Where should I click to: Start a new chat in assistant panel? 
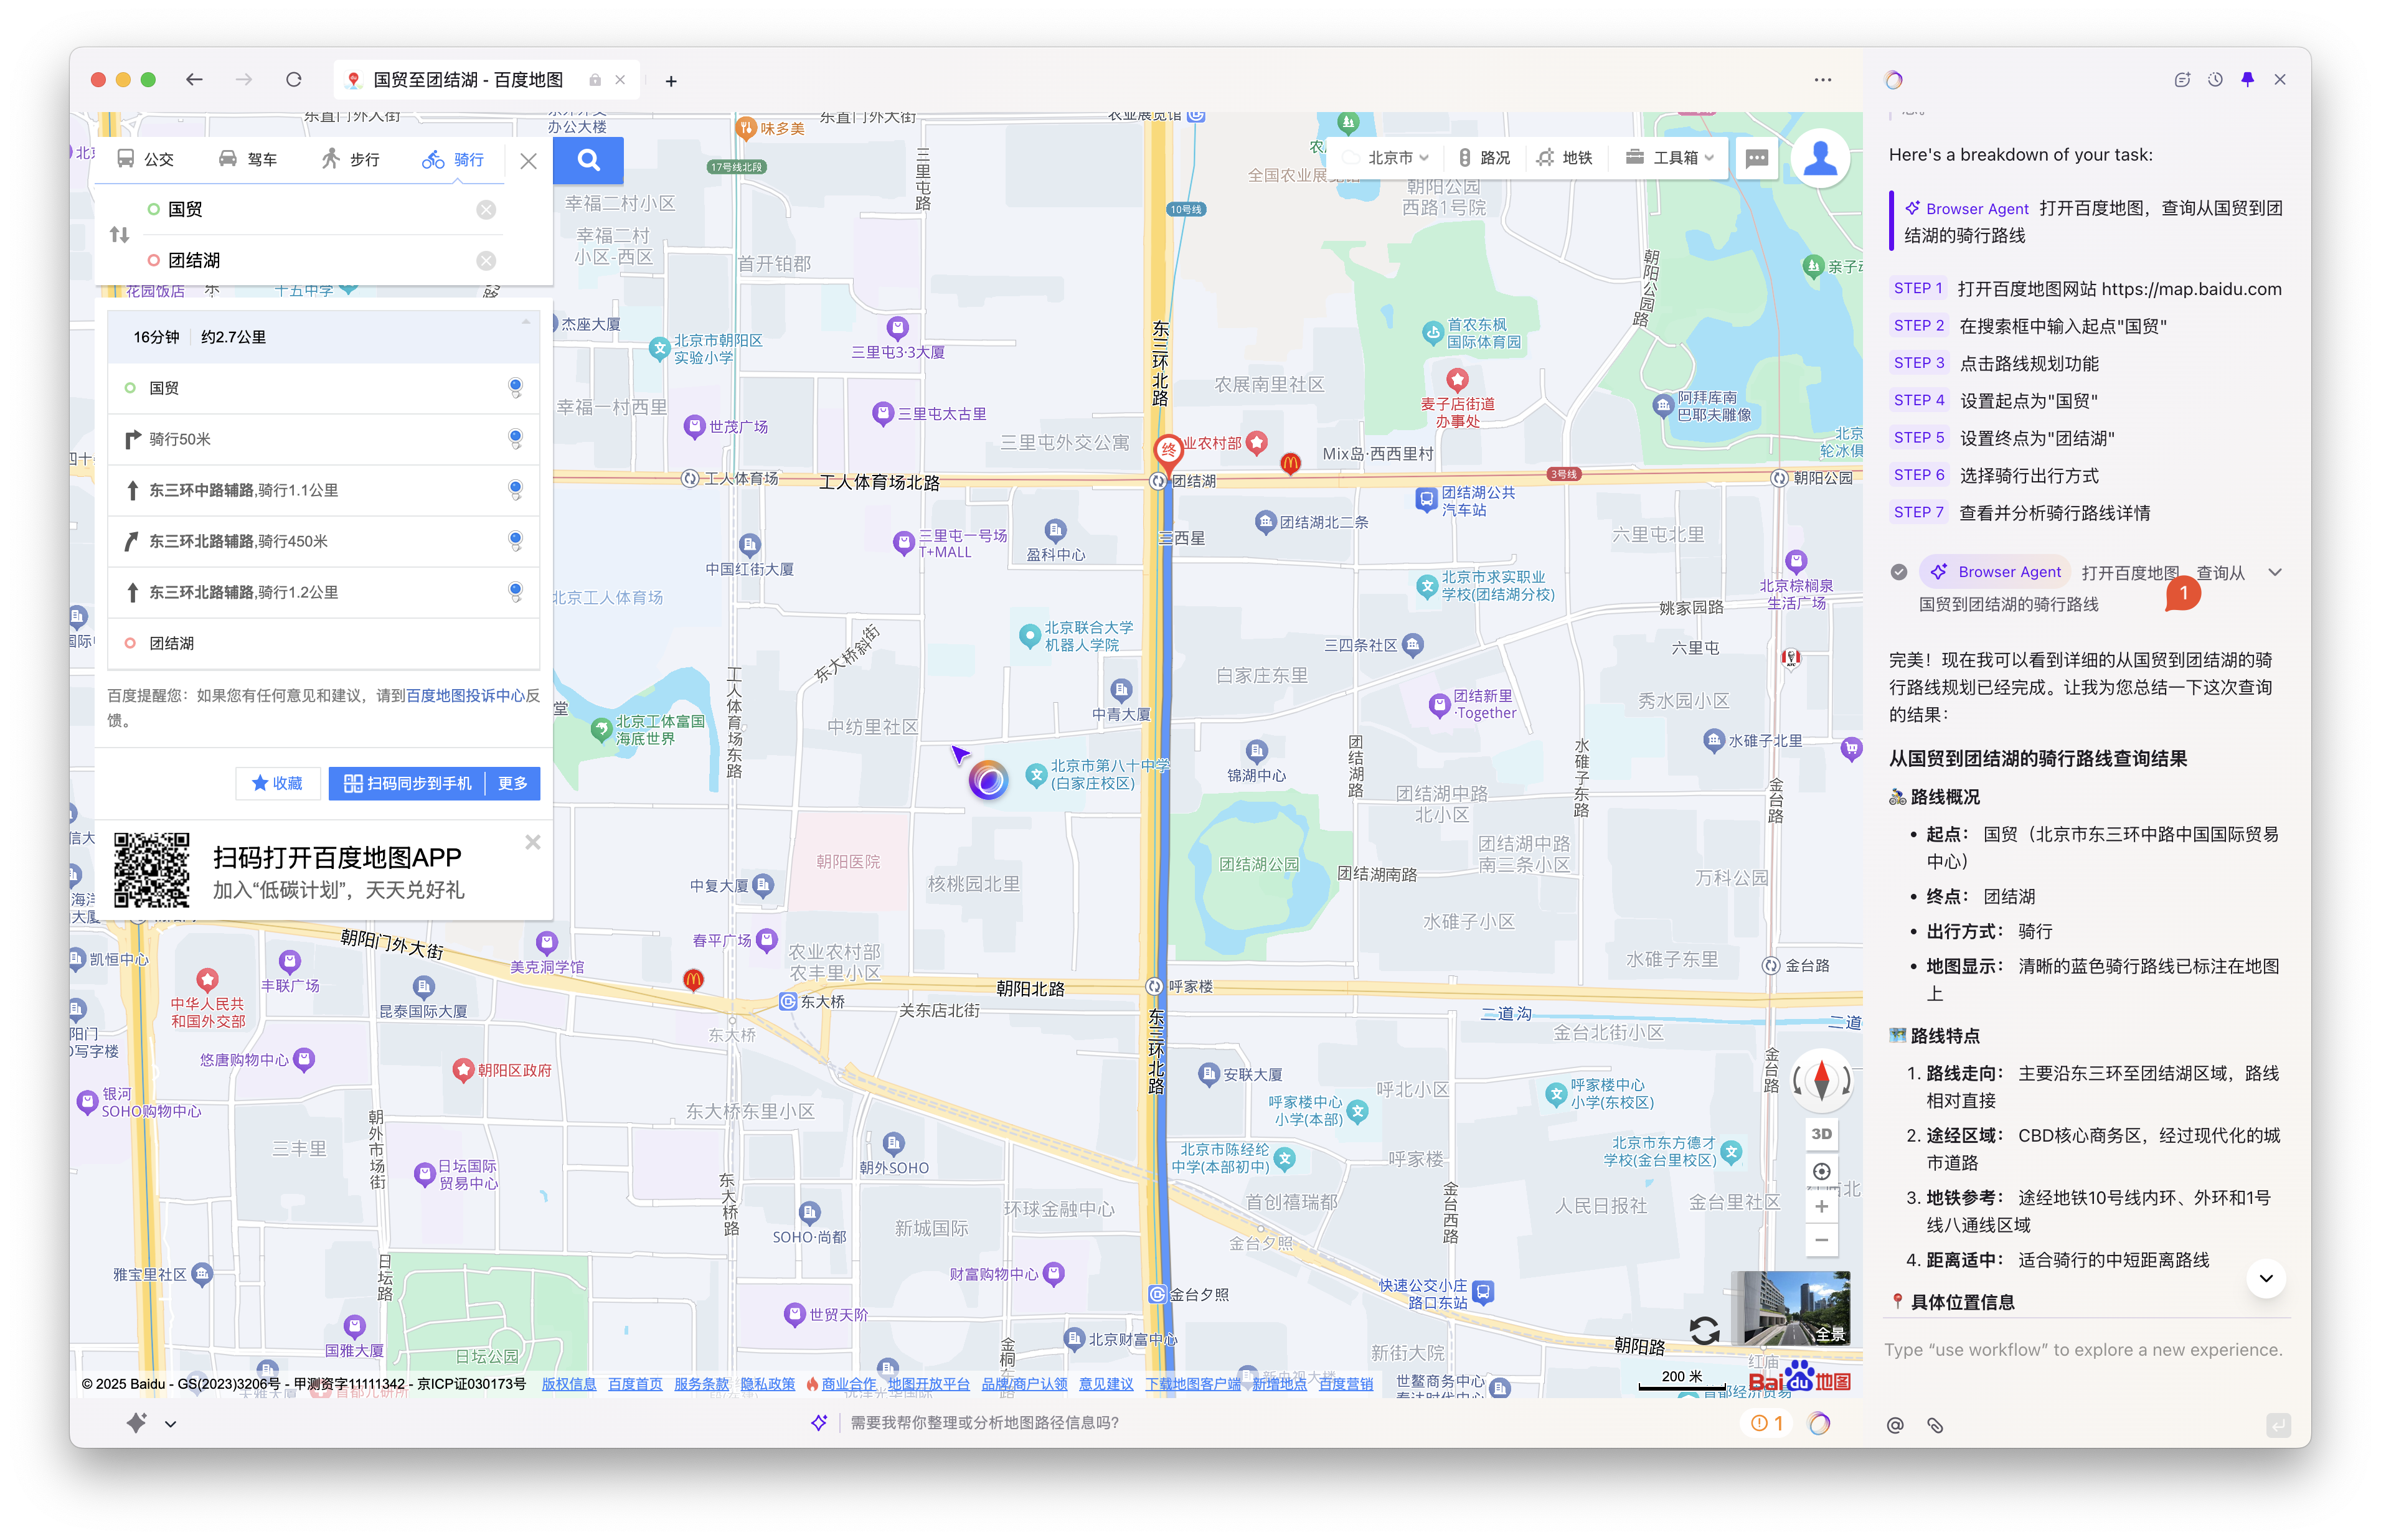click(2182, 80)
